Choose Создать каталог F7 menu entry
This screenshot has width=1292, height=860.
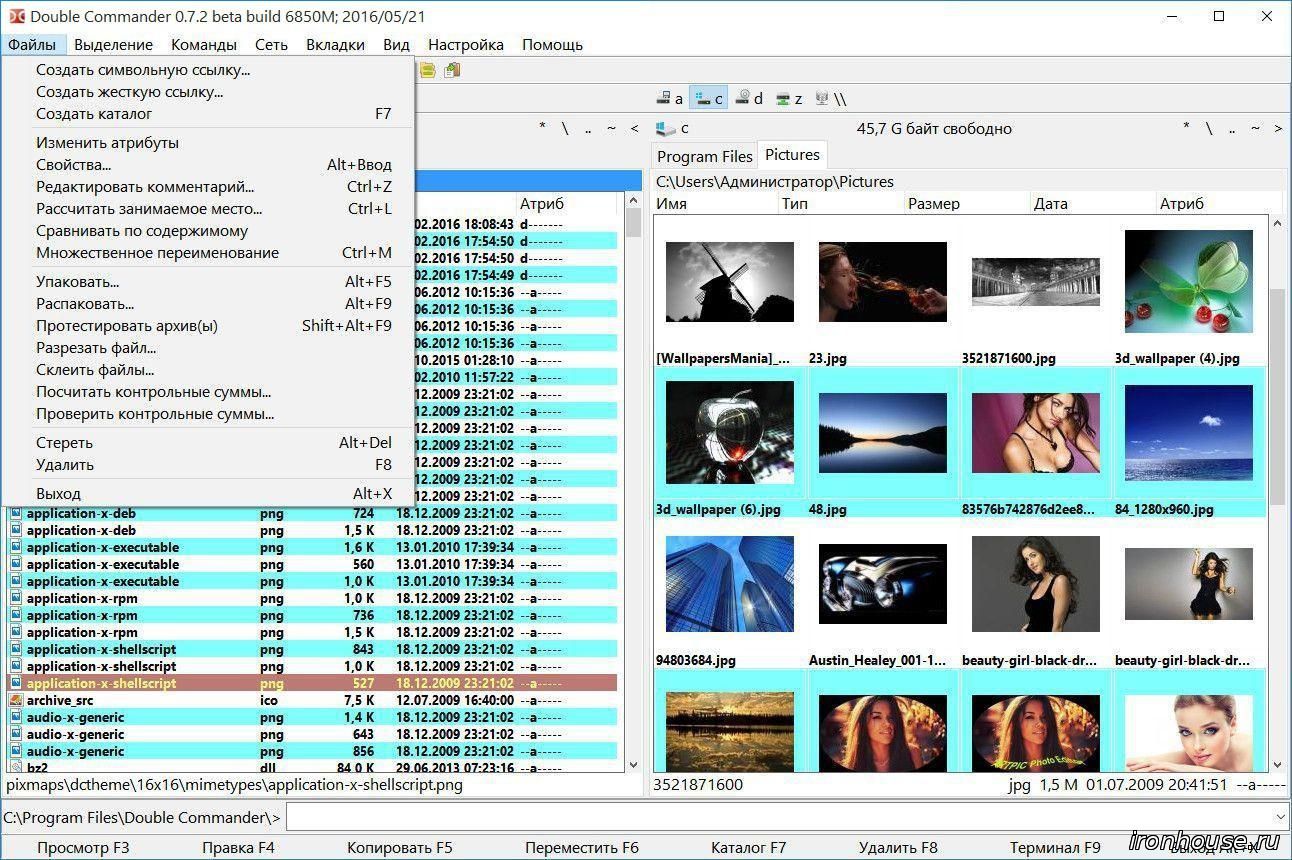click(x=209, y=114)
